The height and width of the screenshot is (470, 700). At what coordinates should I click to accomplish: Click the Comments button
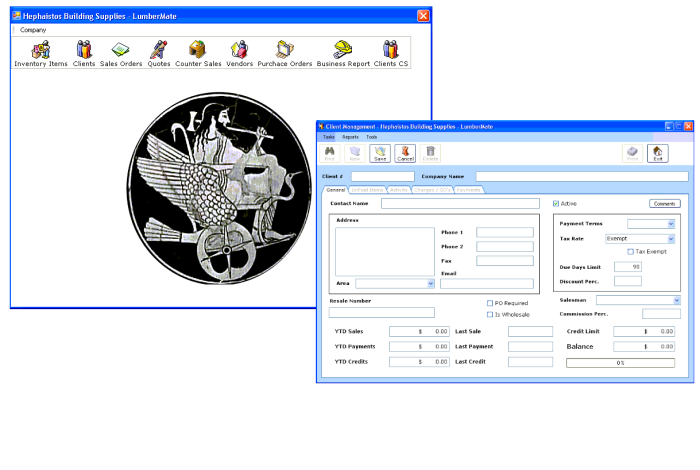[665, 204]
